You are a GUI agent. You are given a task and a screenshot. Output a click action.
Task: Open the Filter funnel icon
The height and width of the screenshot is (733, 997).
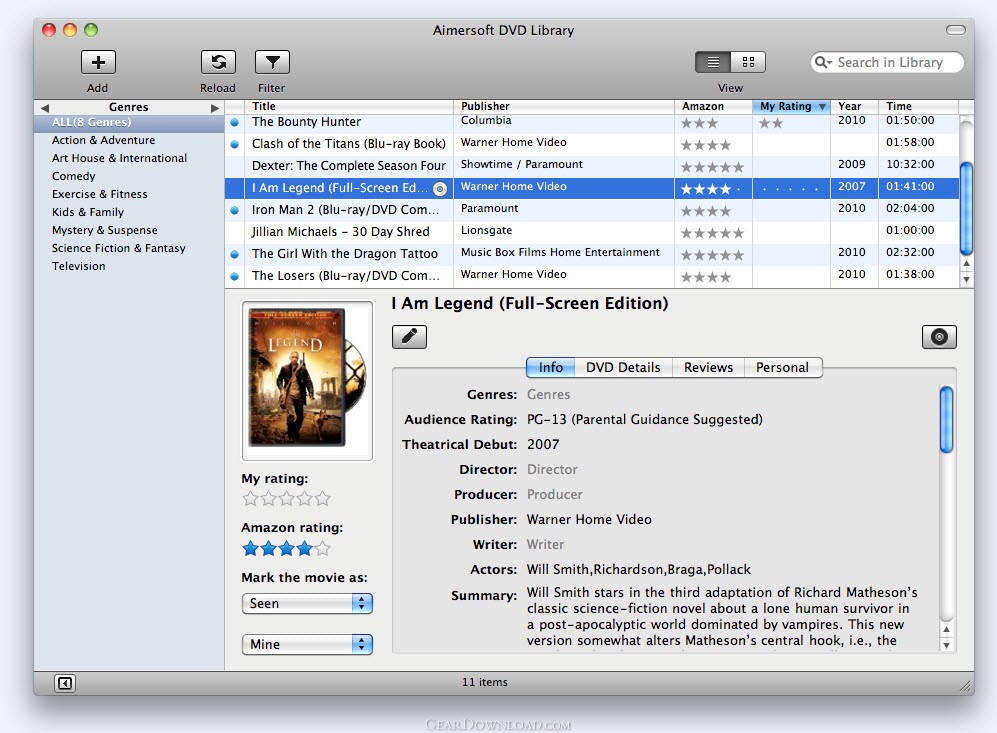point(272,62)
